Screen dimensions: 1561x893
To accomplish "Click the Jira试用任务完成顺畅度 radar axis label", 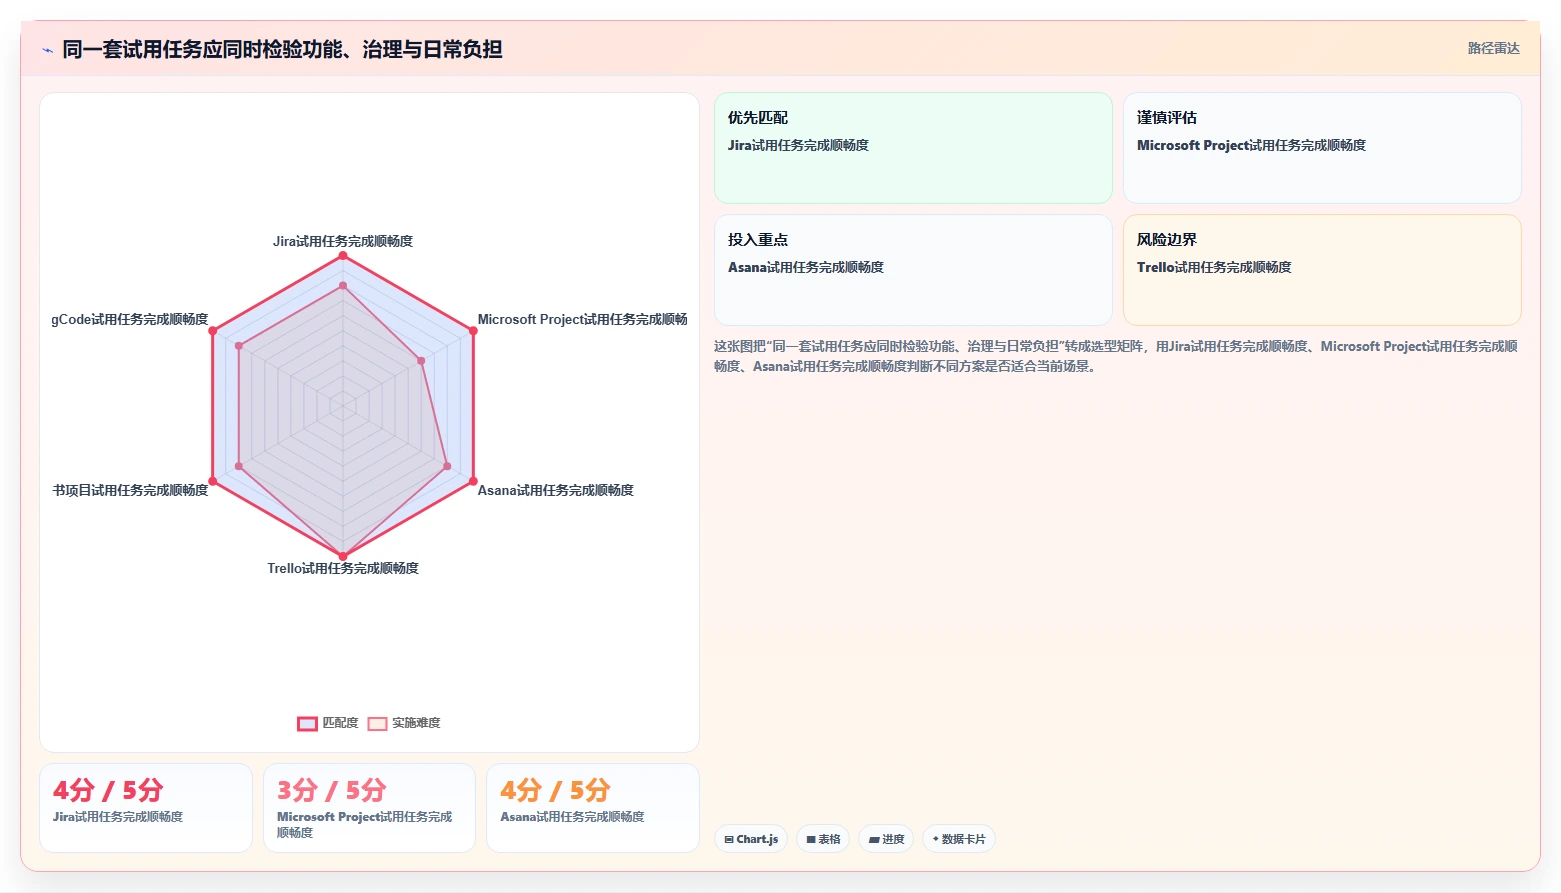I will click(x=343, y=241).
